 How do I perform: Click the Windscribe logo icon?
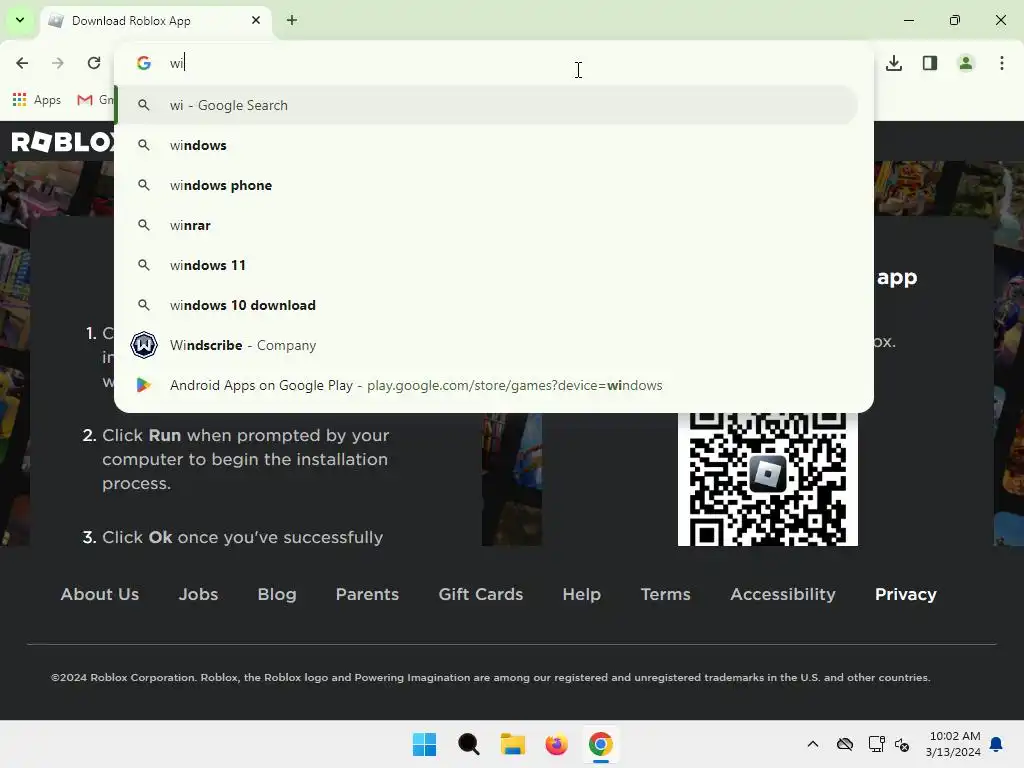144,345
